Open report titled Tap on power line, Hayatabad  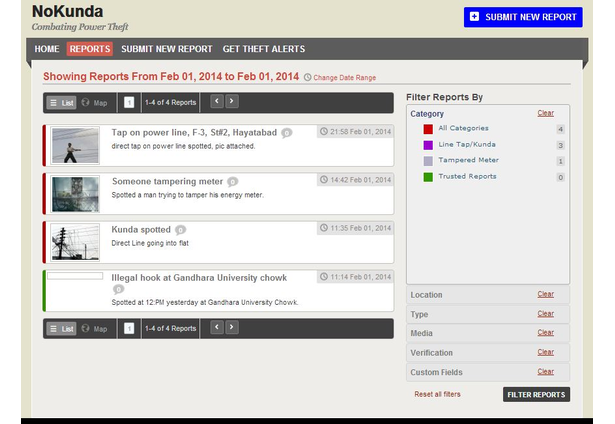pos(194,133)
